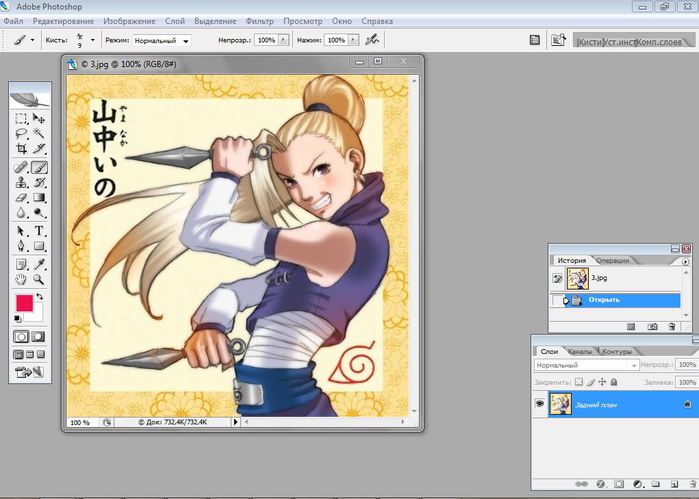Click the red foreground color swatch
Screen dimensions: 699x499
pyautogui.click(x=23, y=304)
